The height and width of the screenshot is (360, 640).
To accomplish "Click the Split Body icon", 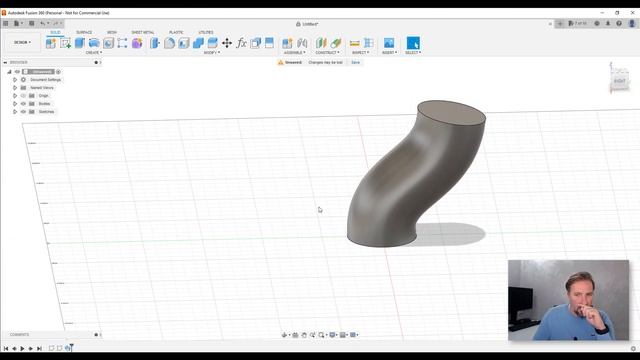I will pyautogui.click(x=269, y=43).
